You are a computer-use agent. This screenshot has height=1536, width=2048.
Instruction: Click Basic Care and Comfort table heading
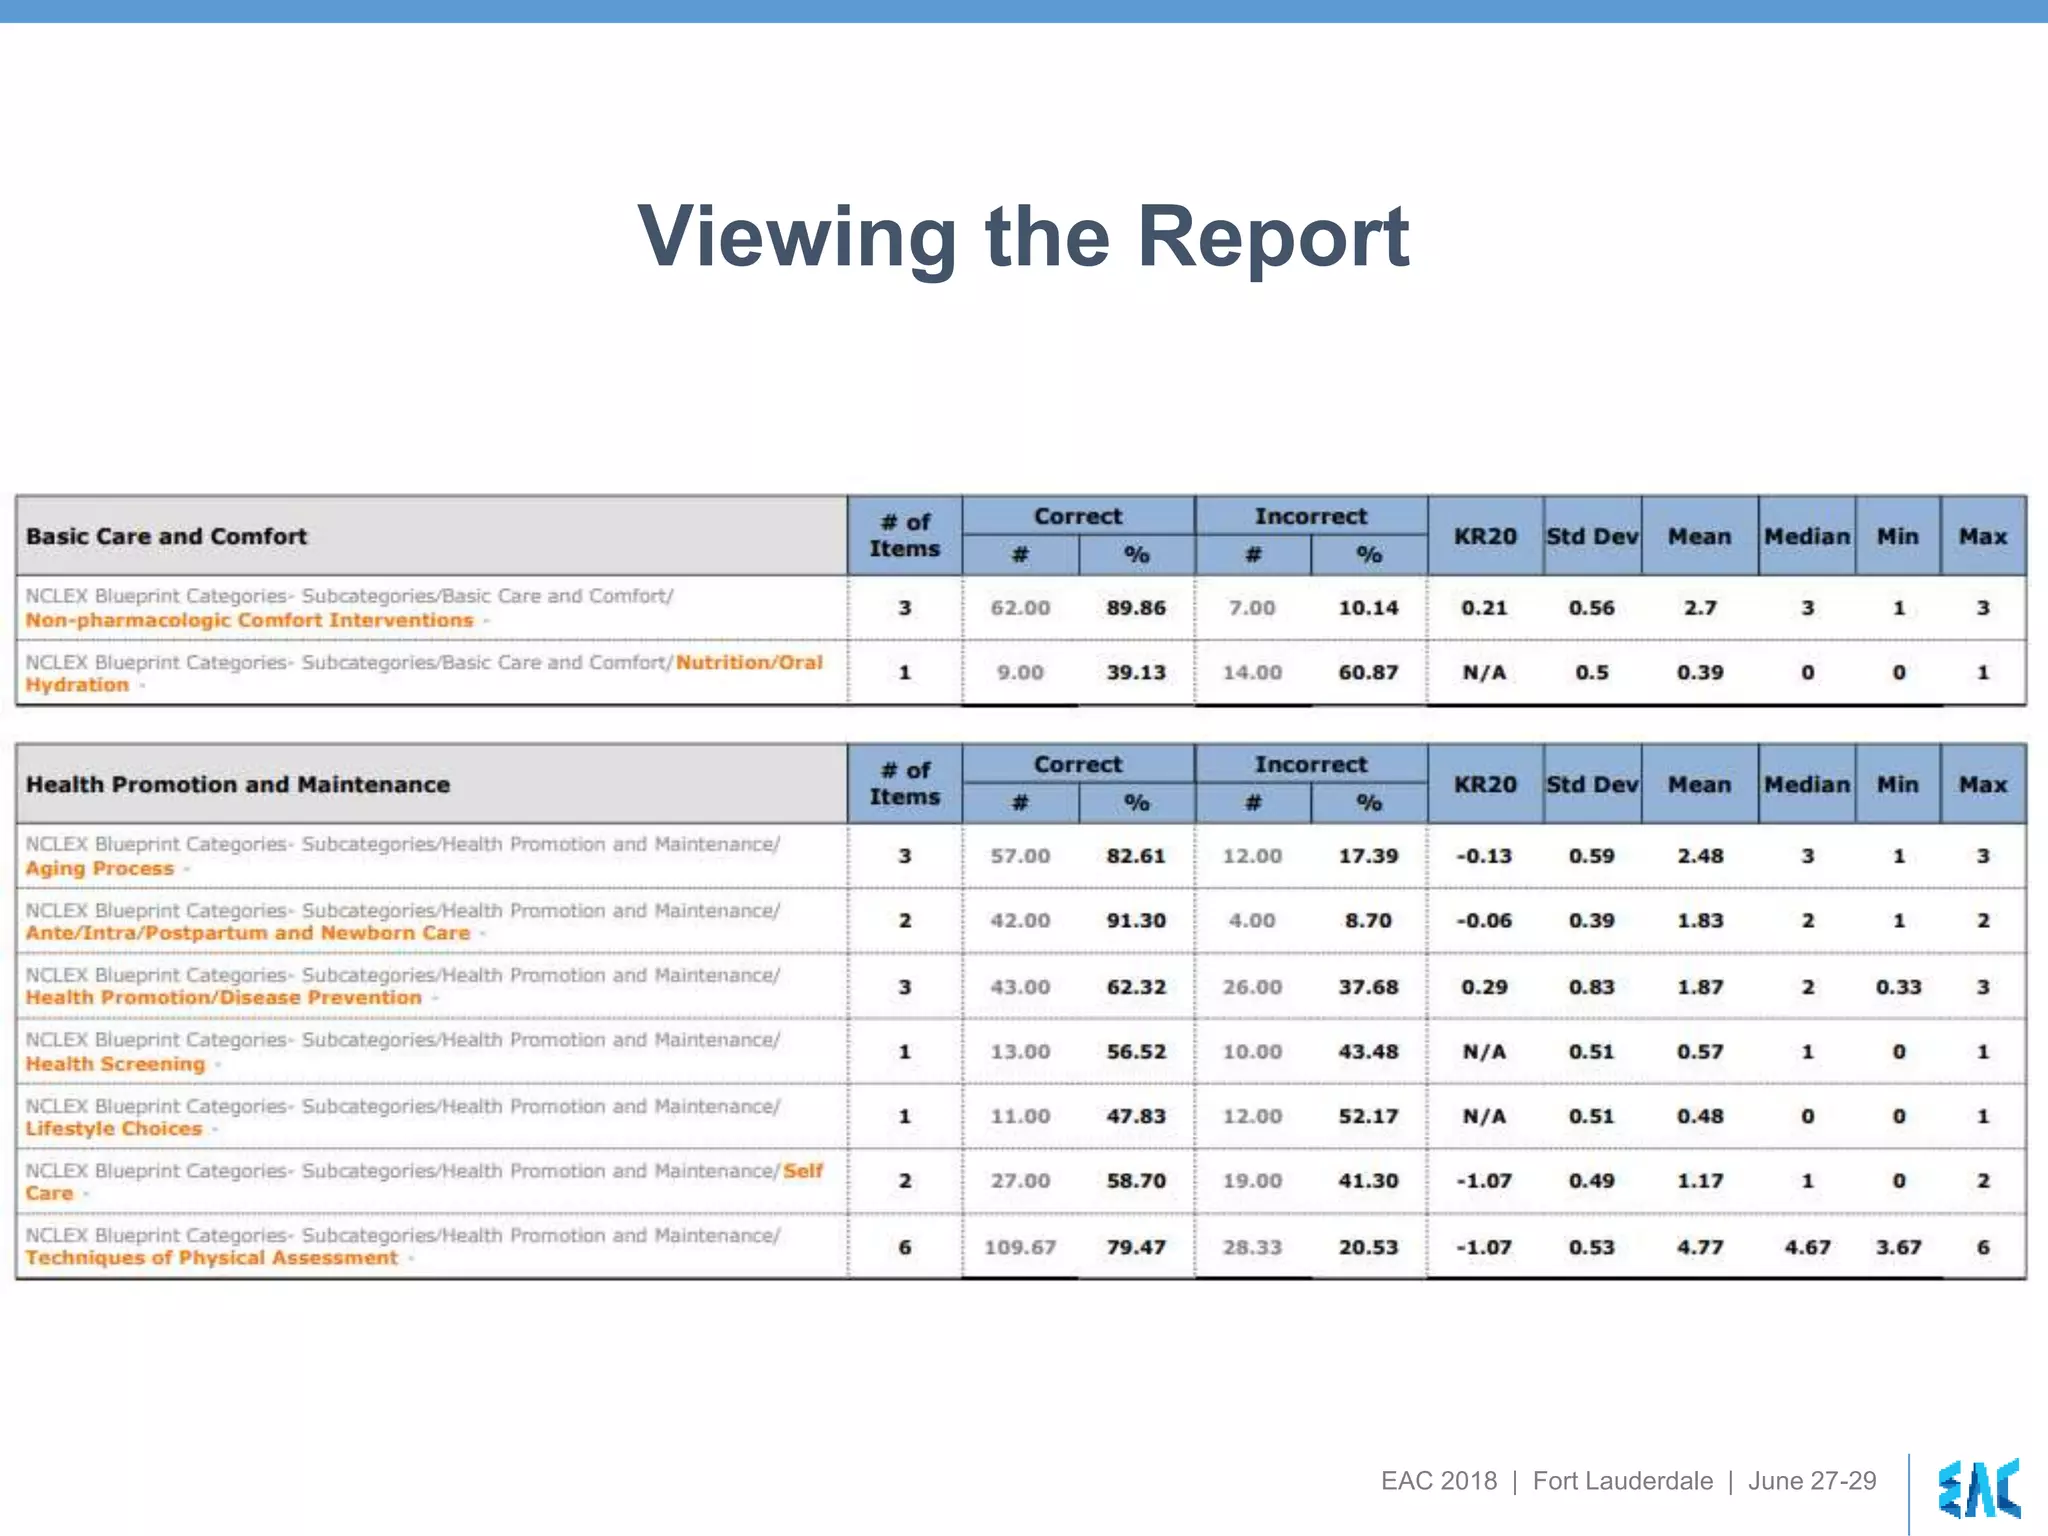pos(167,537)
